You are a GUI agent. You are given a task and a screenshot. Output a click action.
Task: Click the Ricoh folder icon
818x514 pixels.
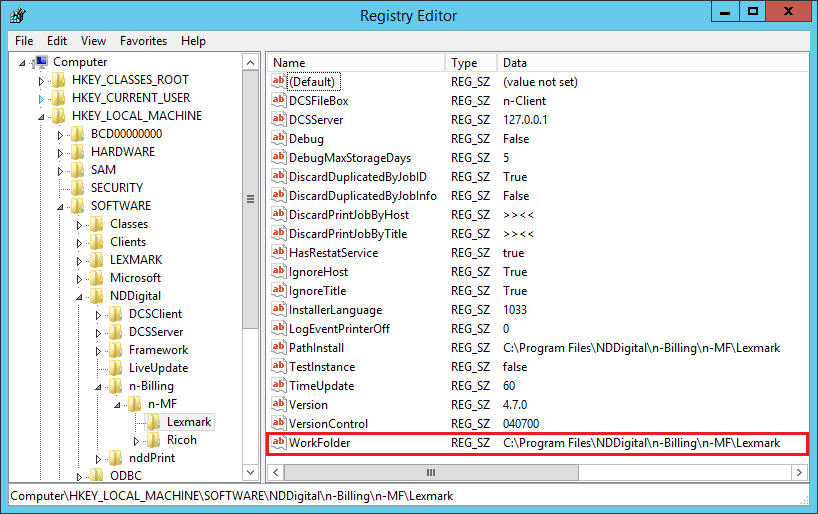coord(153,440)
